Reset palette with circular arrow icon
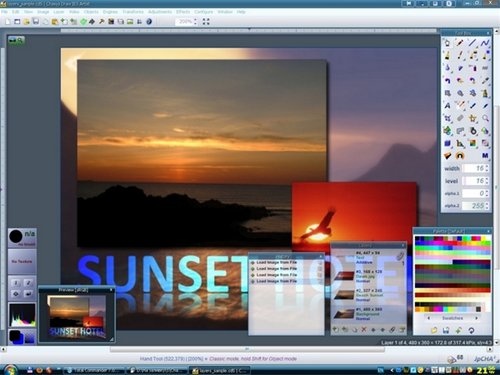 [471, 330]
